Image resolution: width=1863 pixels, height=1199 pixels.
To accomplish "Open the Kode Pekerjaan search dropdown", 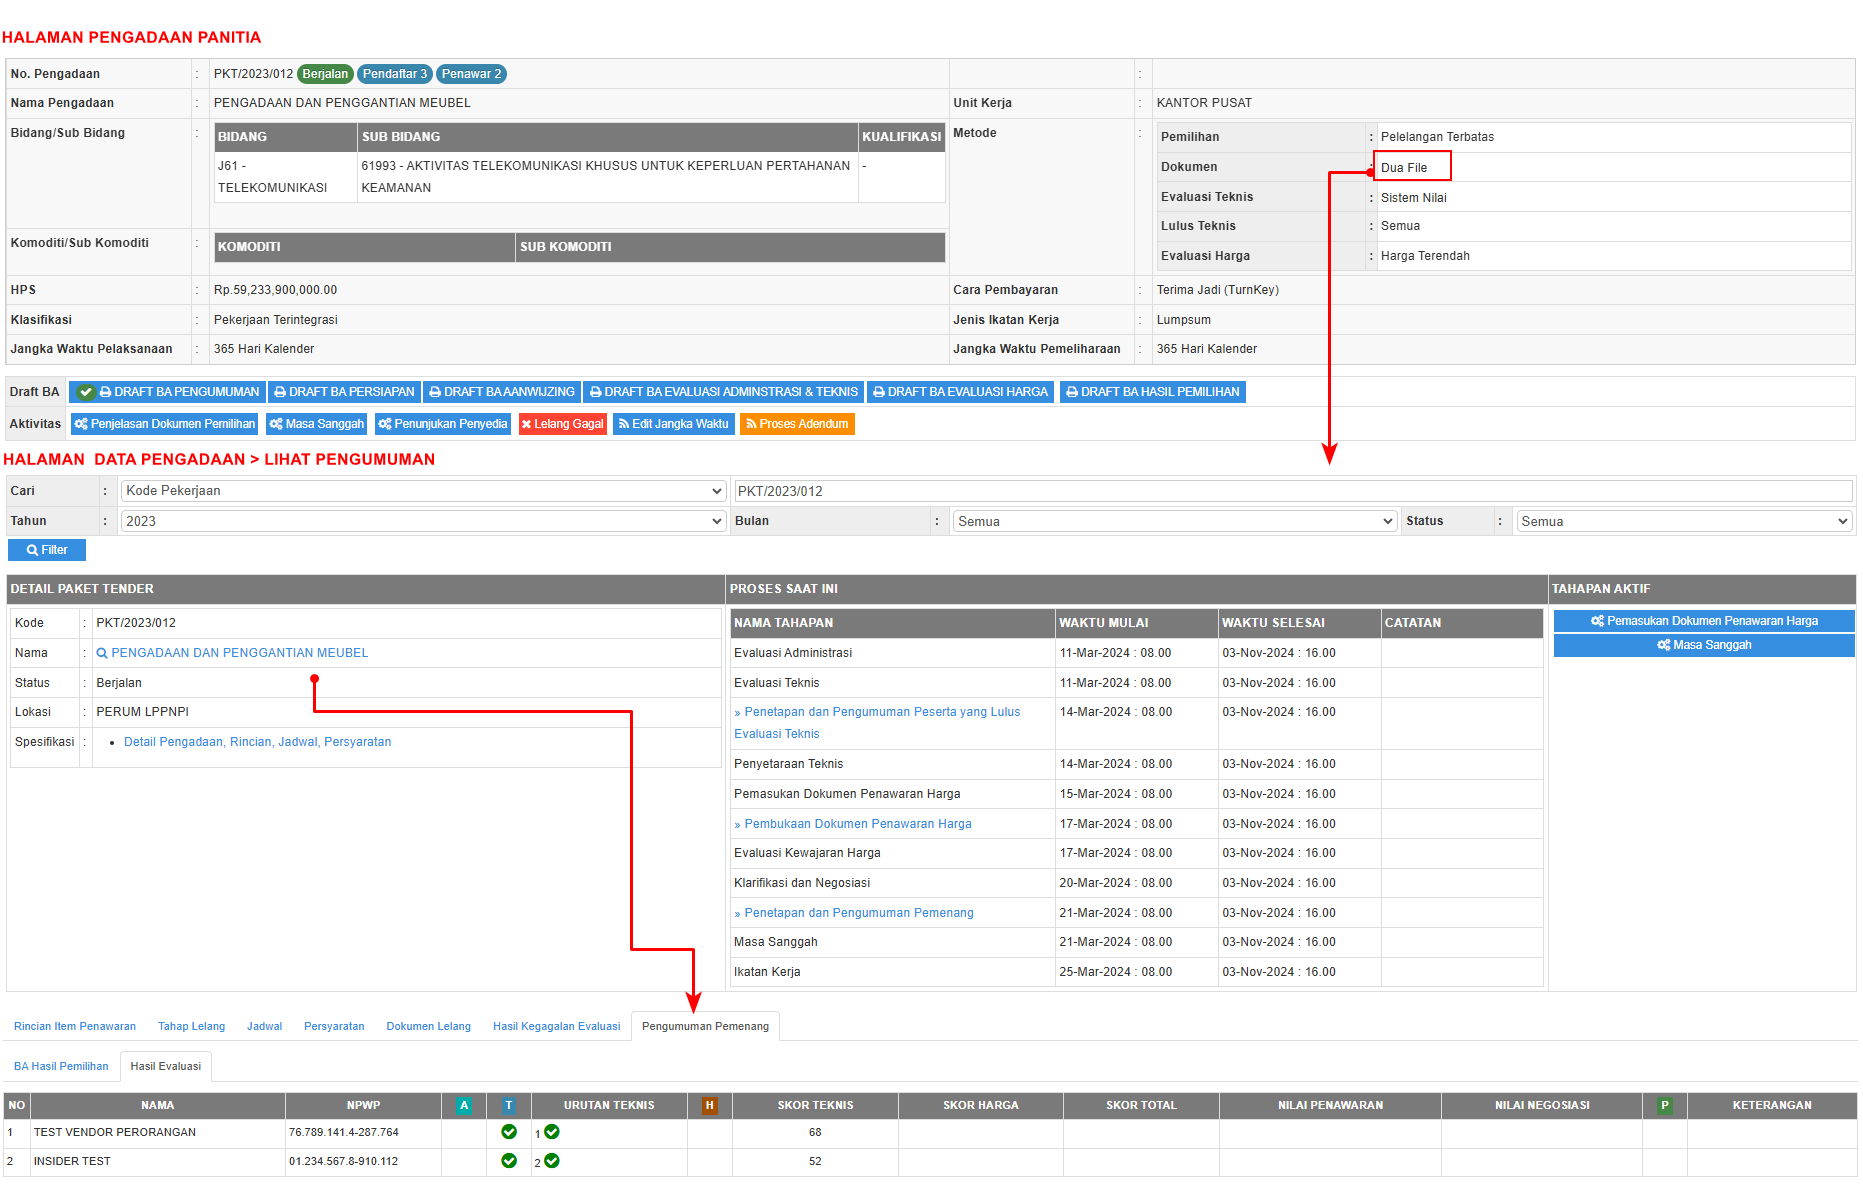I will coord(423,491).
